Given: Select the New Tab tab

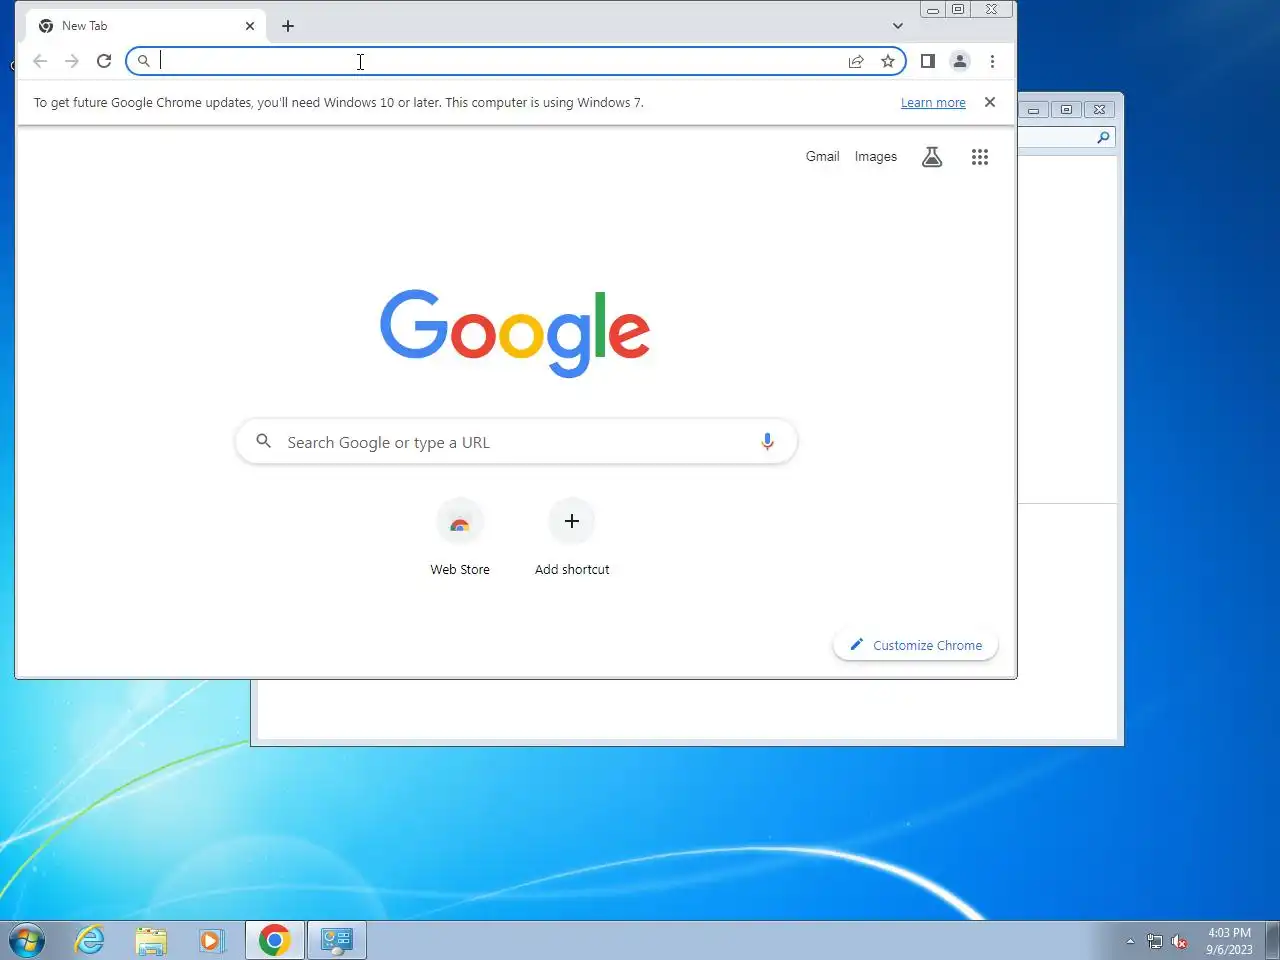Looking at the screenshot, I should click(x=146, y=26).
